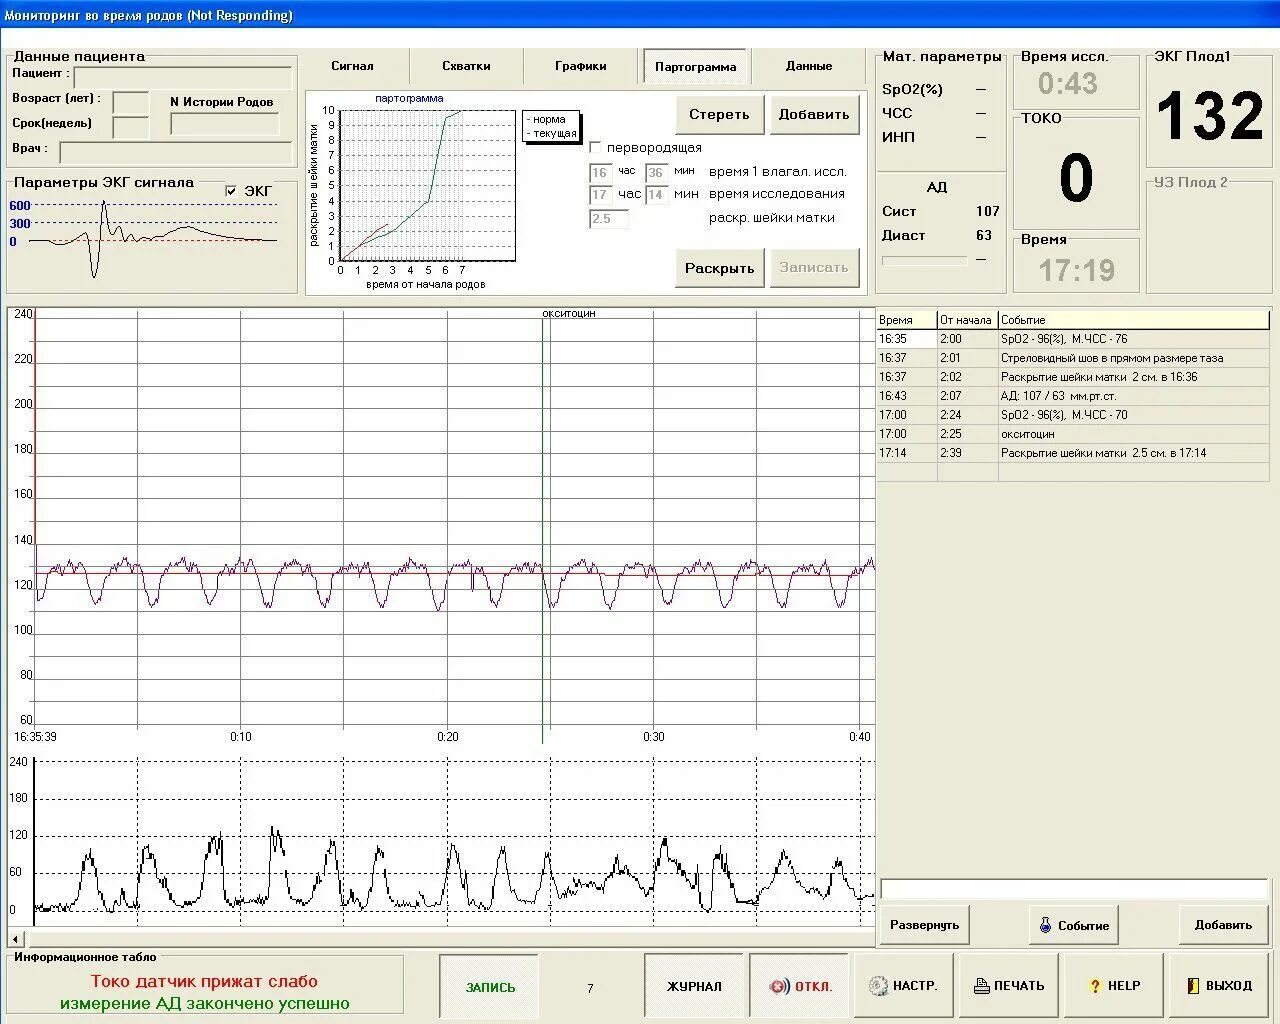Click the Сист value 107
1280x1024 pixels.
coord(987,211)
